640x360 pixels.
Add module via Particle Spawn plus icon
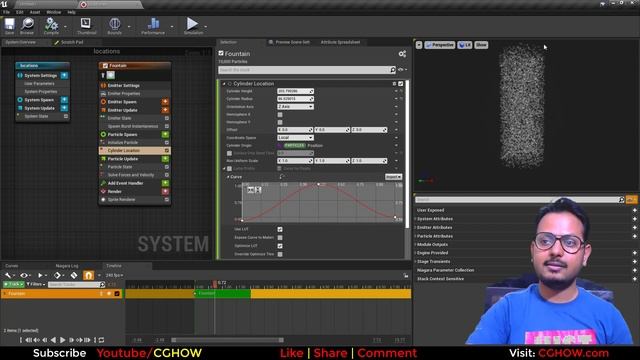point(165,134)
